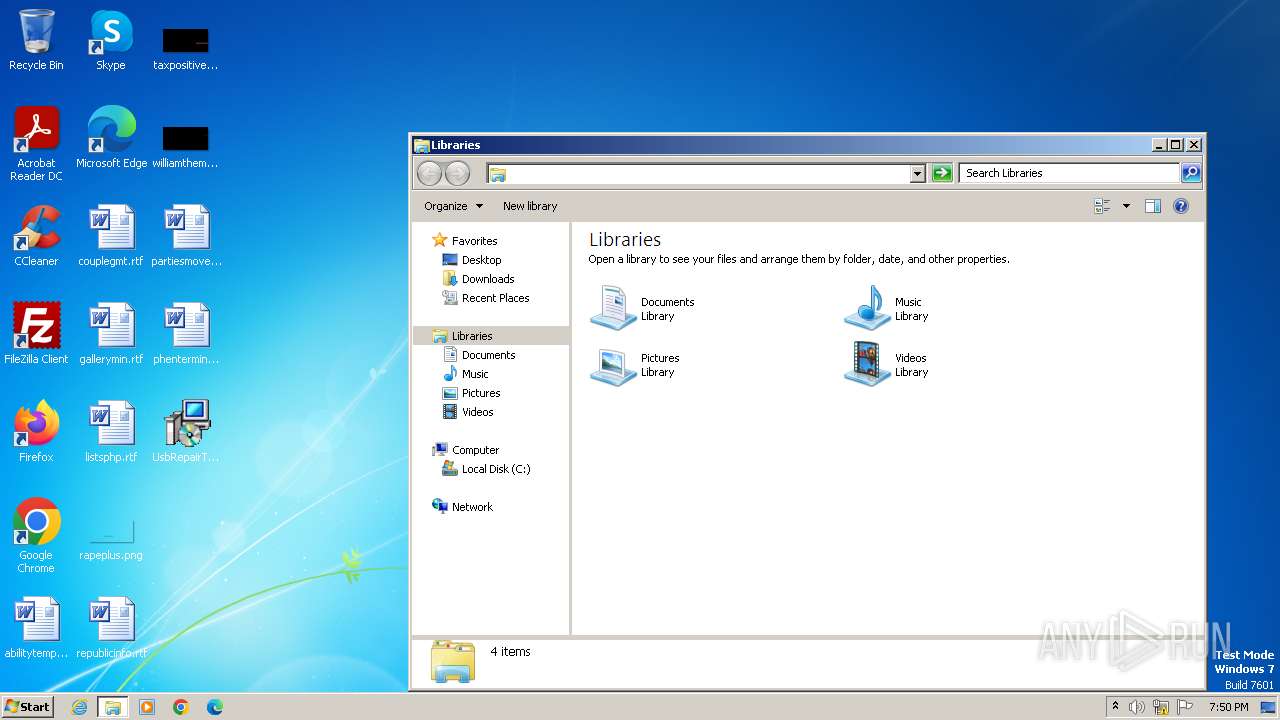Select Downloads under Favorites
The image size is (1280, 720).
click(478, 279)
